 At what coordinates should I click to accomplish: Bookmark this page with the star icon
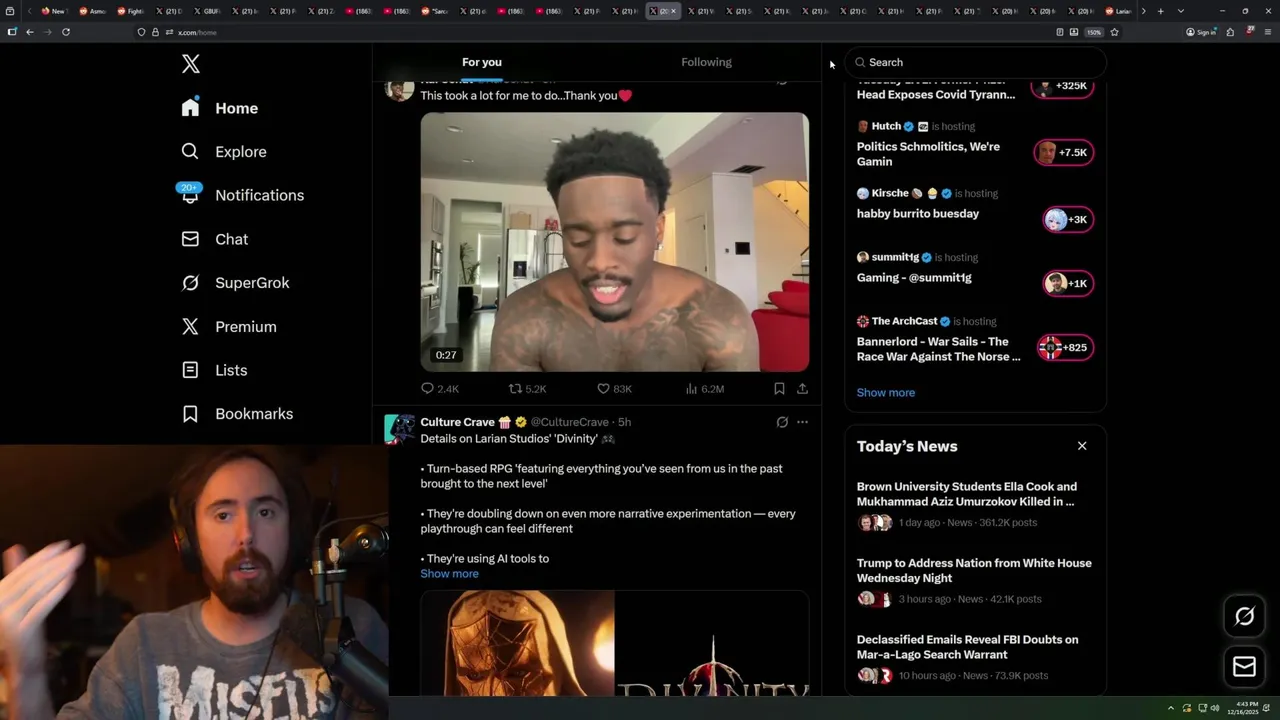click(x=1114, y=32)
